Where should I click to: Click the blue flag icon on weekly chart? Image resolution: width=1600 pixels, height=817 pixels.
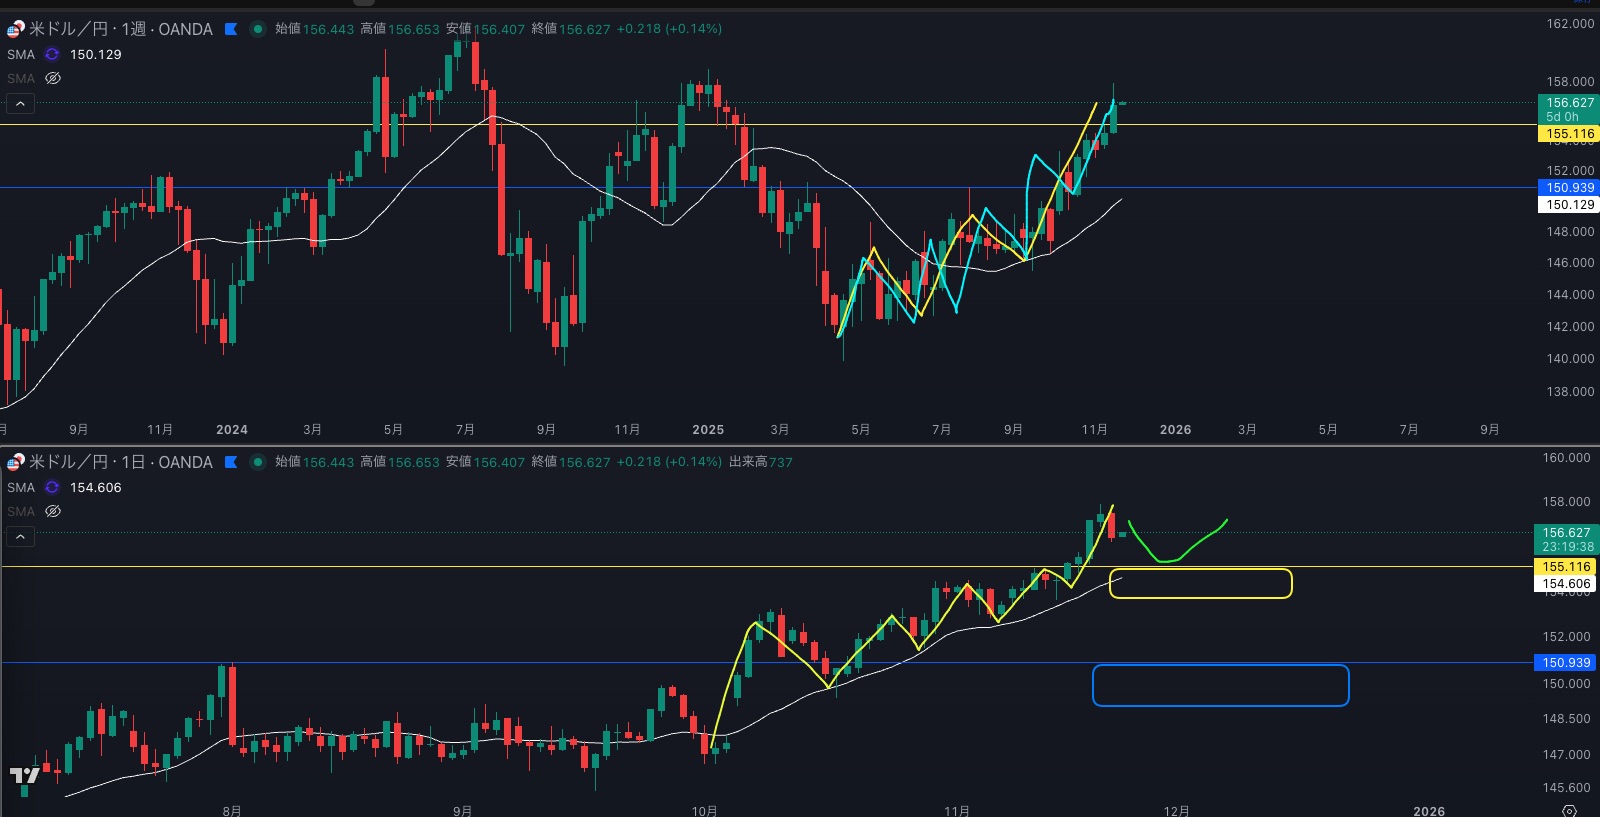(231, 29)
